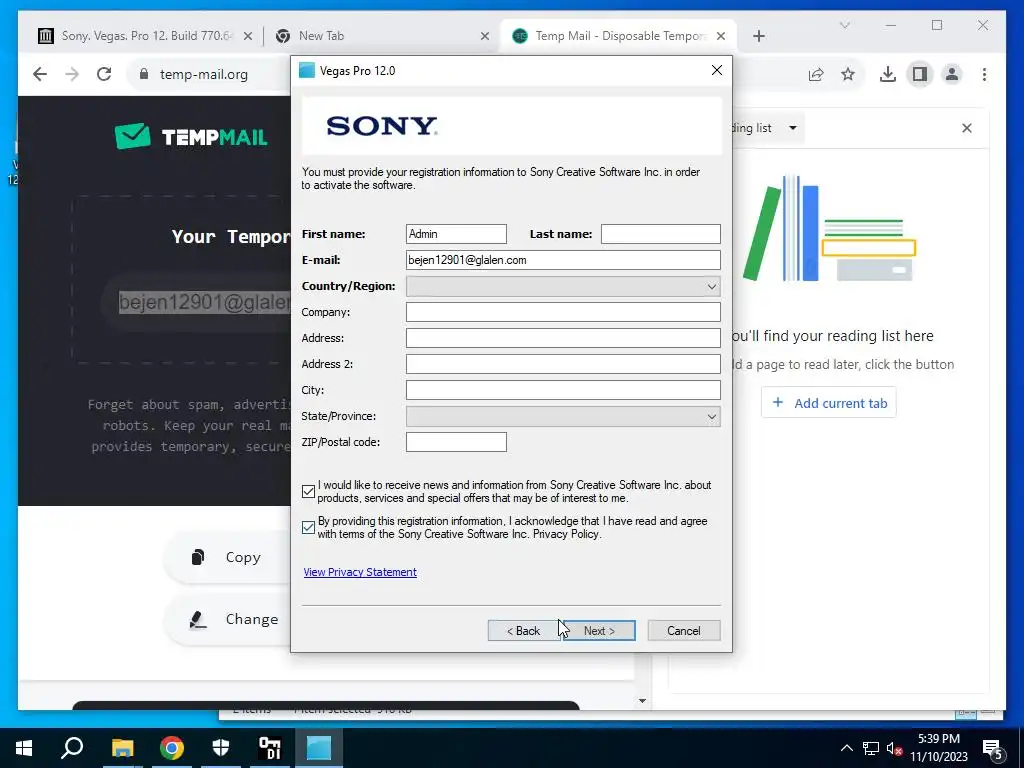The width and height of the screenshot is (1024, 768).
Task: Open the taskbar app left of Vegas
Action: pyautogui.click(x=270, y=748)
